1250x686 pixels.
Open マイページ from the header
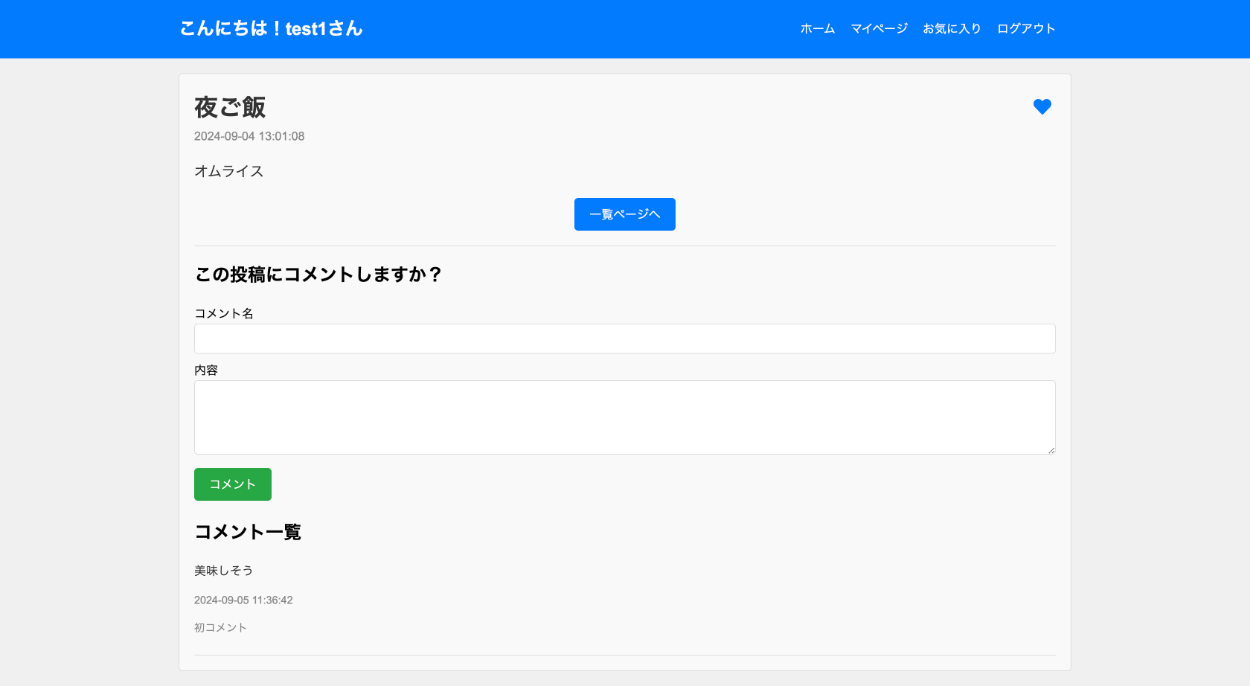(x=879, y=29)
